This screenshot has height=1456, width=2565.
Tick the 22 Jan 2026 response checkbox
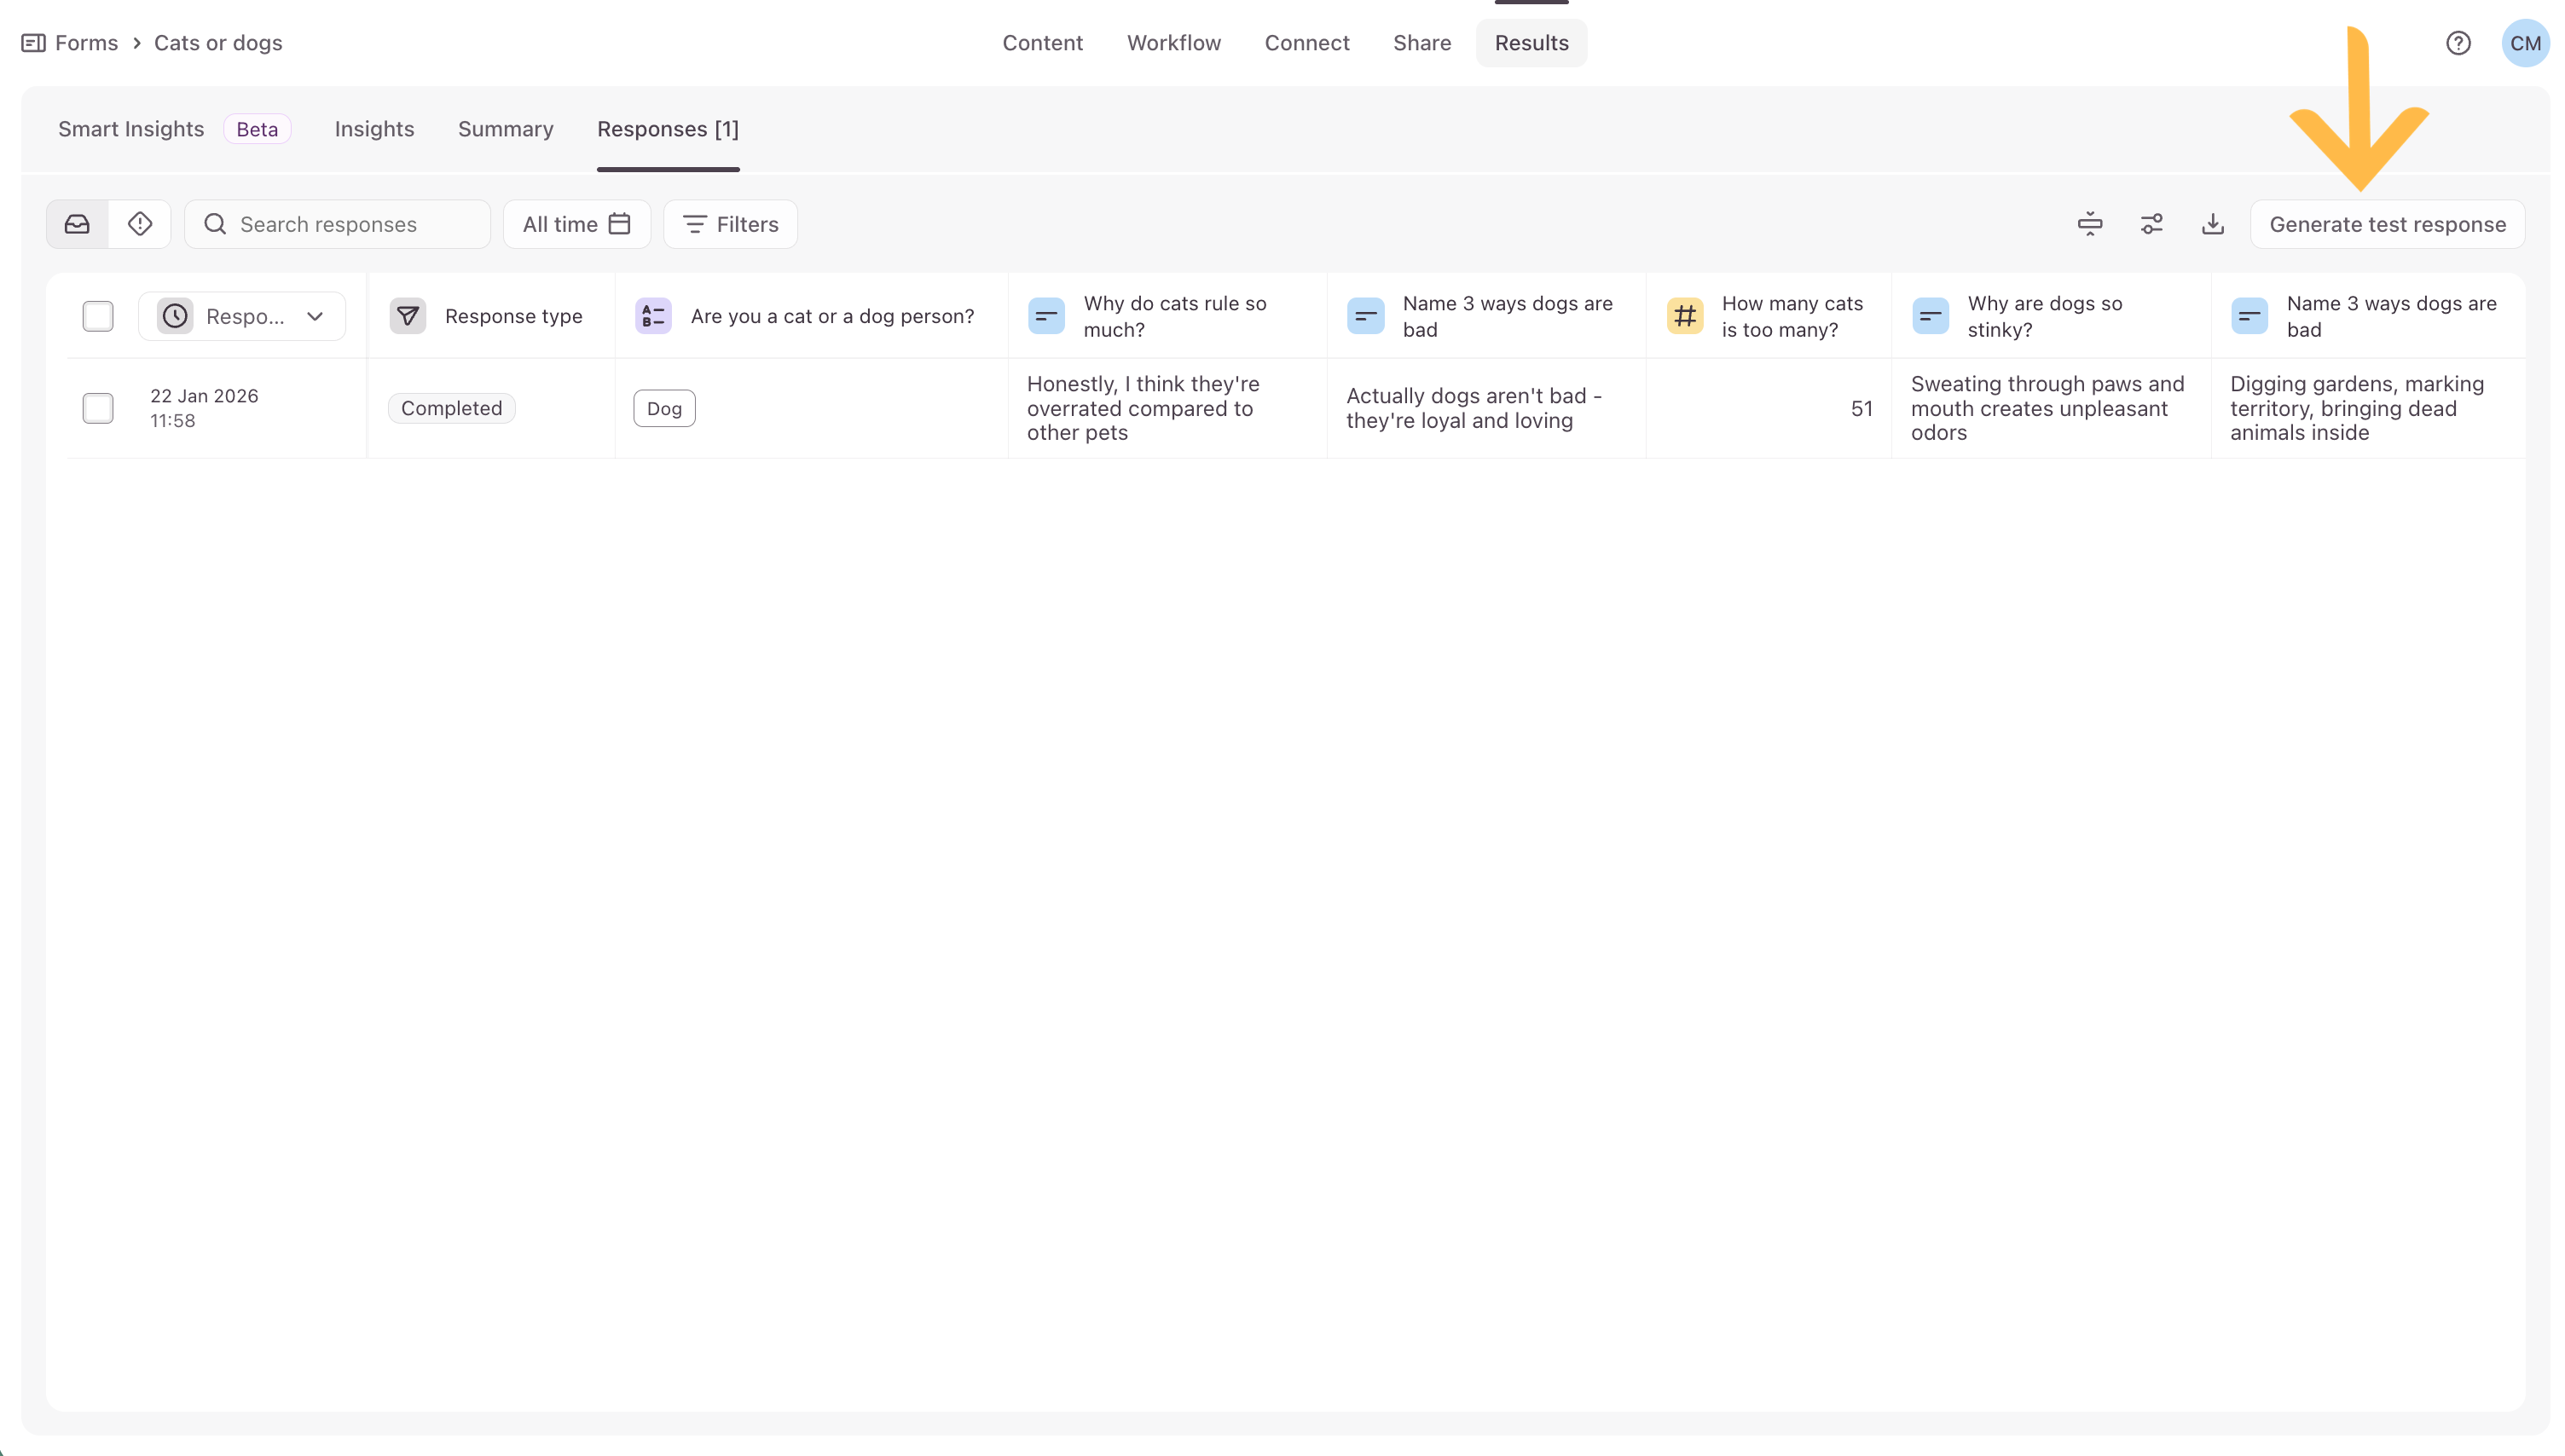pos(98,408)
